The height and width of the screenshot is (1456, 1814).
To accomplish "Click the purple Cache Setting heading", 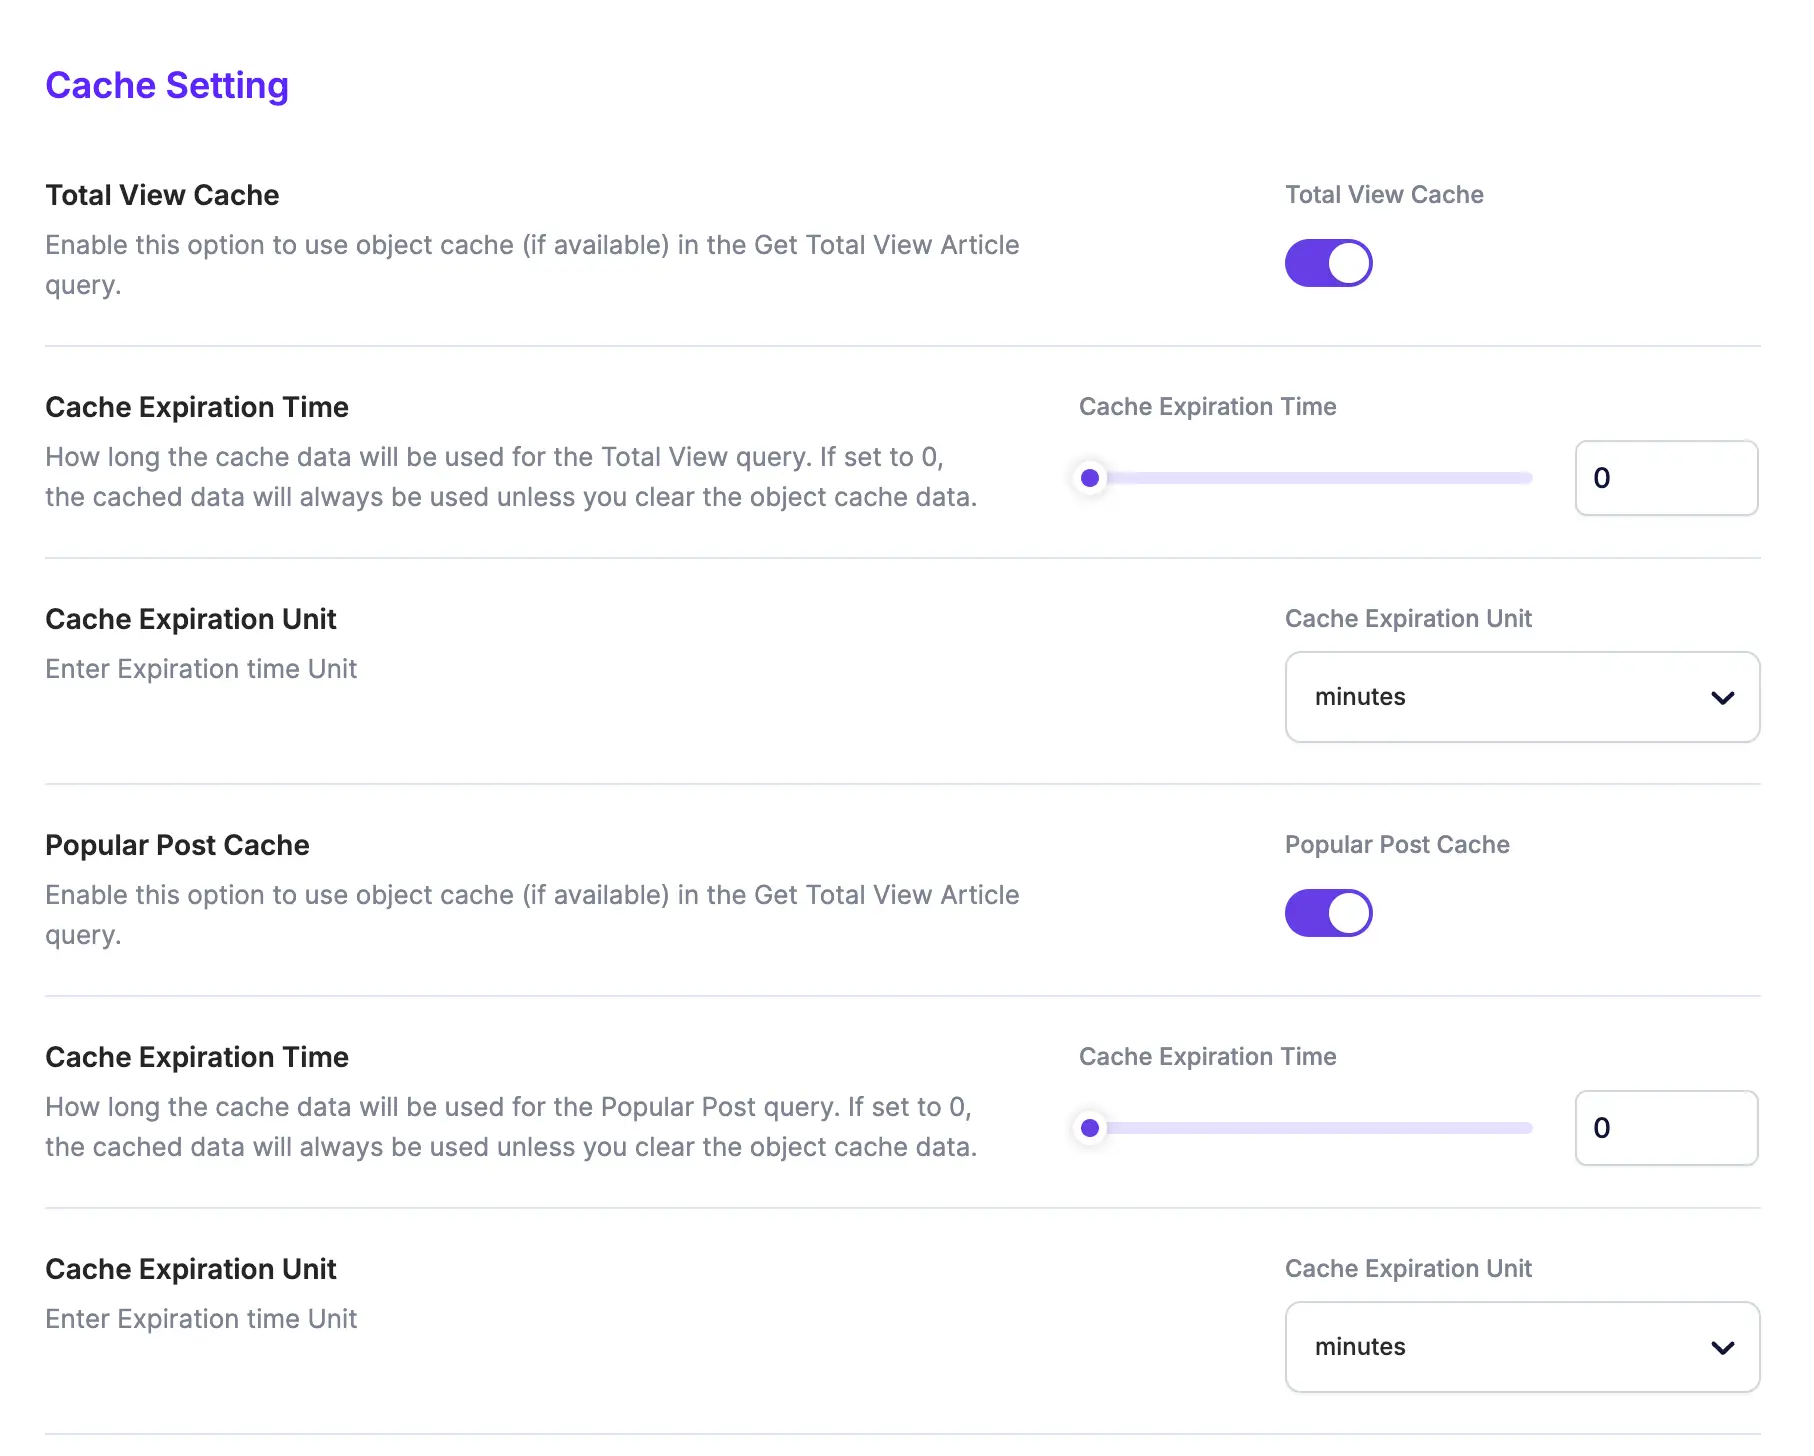I will coord(167,86).
